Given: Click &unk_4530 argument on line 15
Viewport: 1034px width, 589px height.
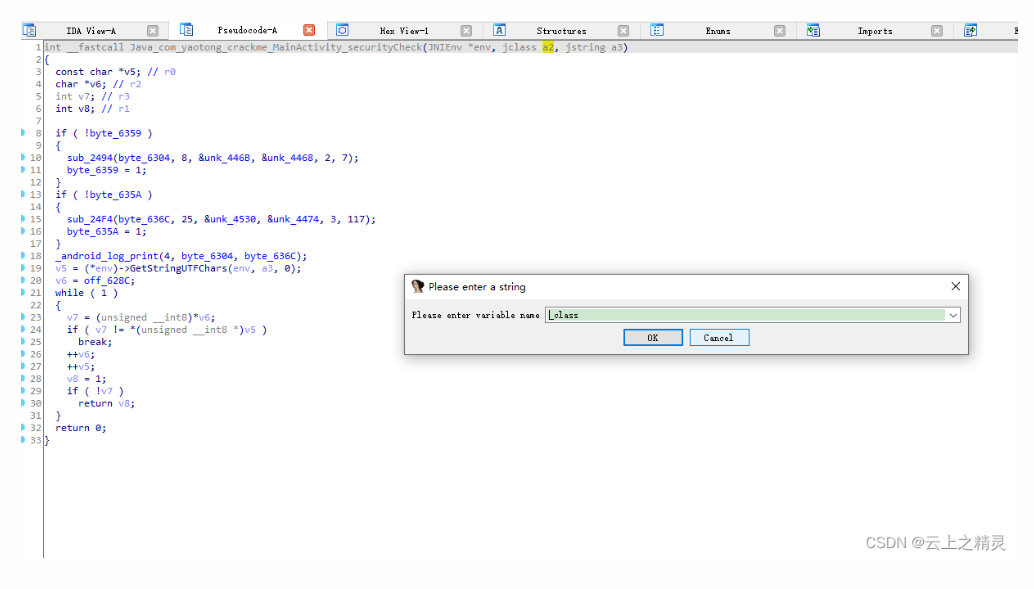Looking at the screenshot, I should pyautogui.click(x=230, y=219).
